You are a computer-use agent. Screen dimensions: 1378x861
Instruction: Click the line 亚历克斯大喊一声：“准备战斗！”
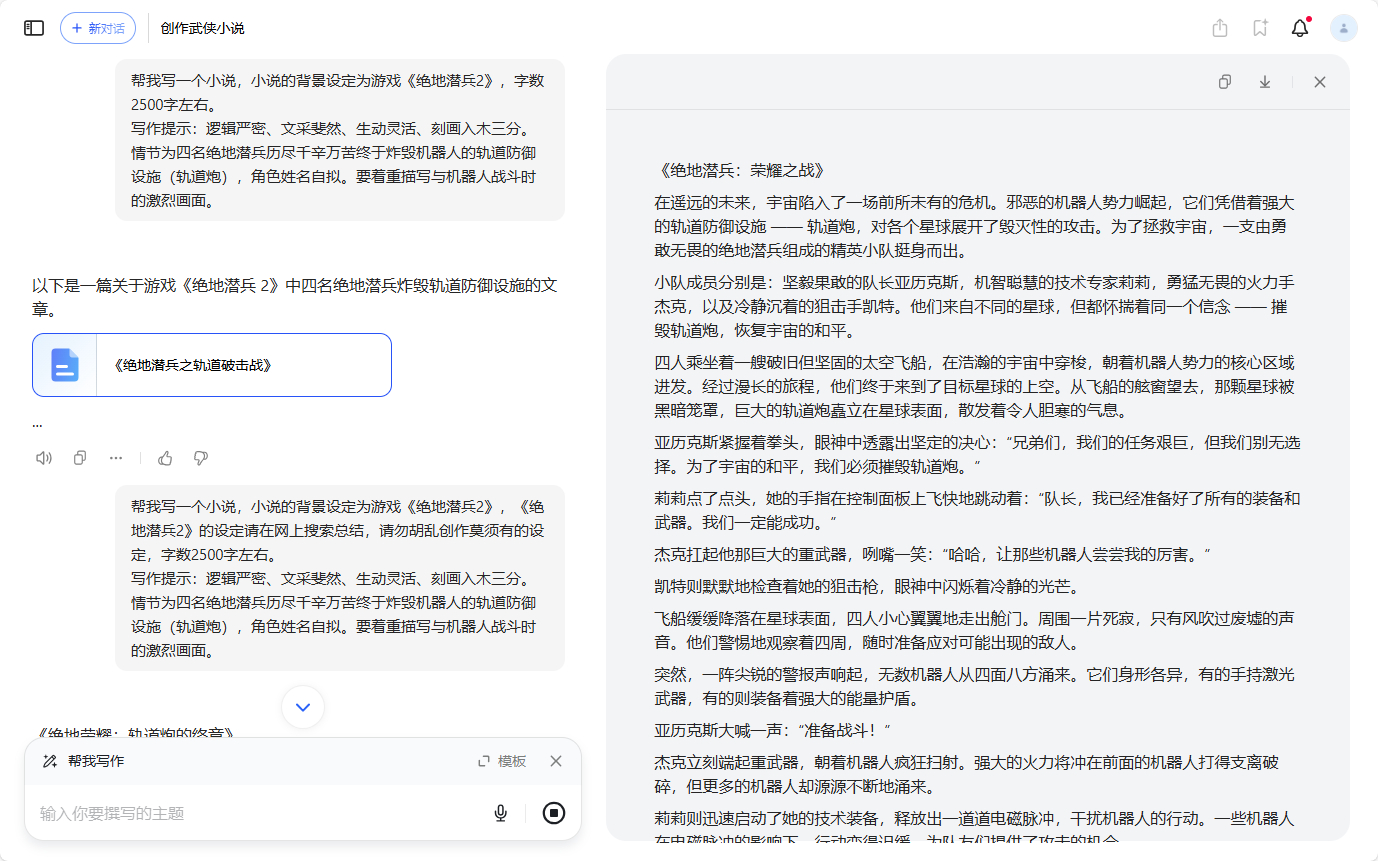tap(772, 729)
